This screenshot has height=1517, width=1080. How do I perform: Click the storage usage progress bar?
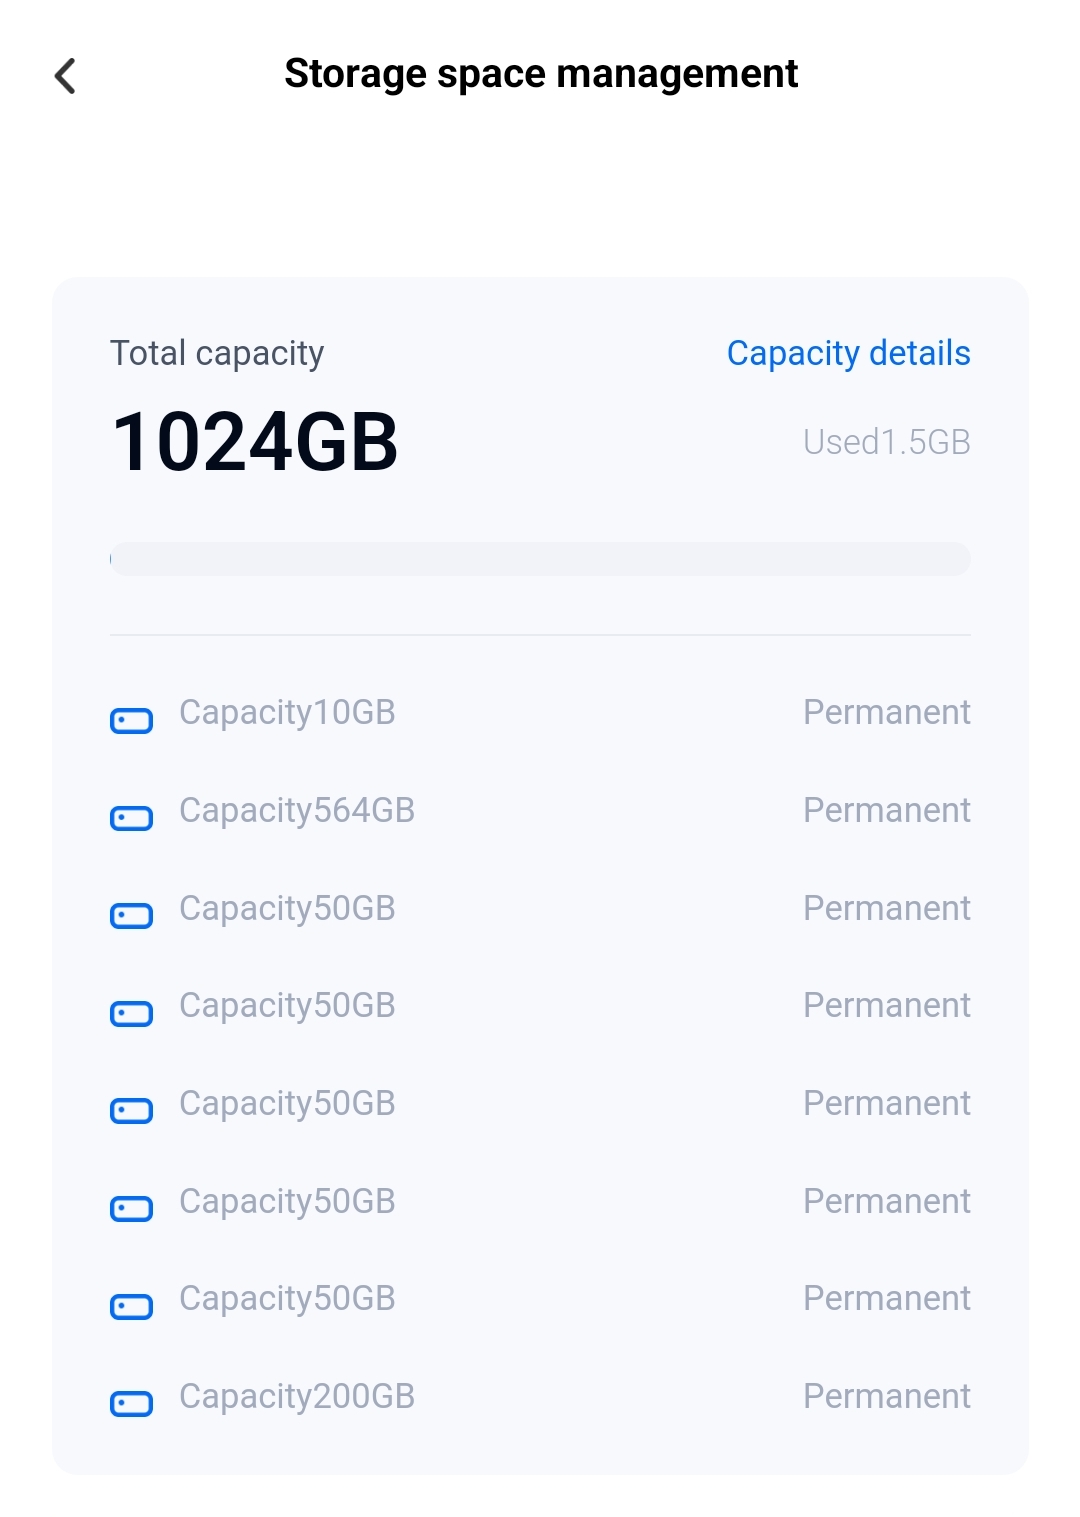540,559
